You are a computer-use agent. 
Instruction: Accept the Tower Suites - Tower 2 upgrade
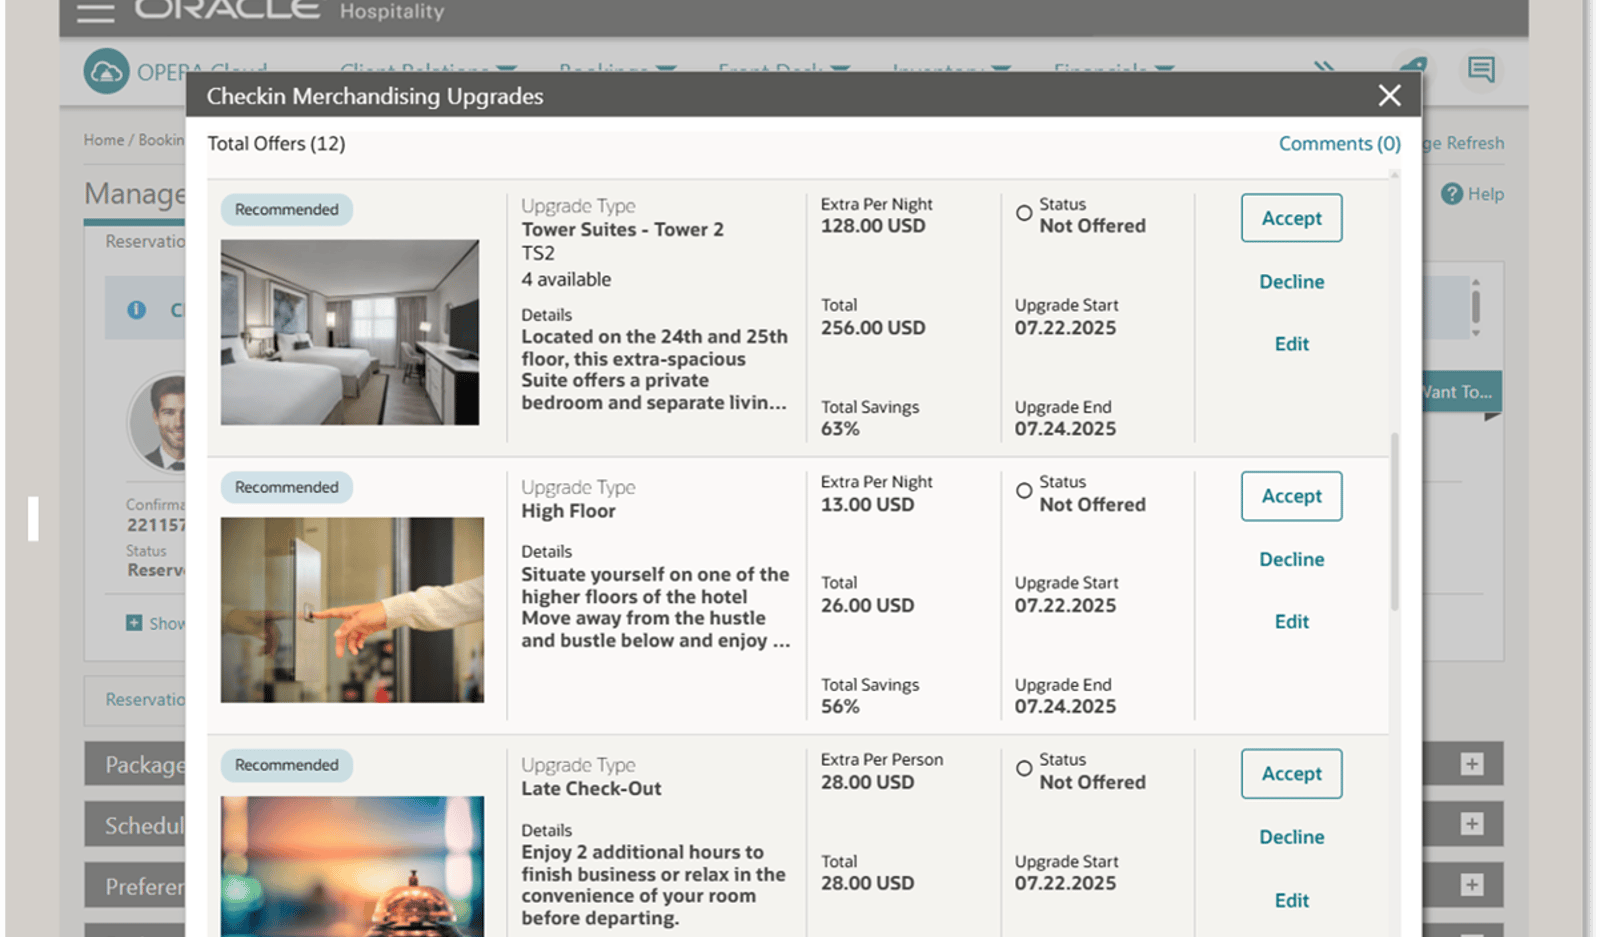click(1291, 218)
